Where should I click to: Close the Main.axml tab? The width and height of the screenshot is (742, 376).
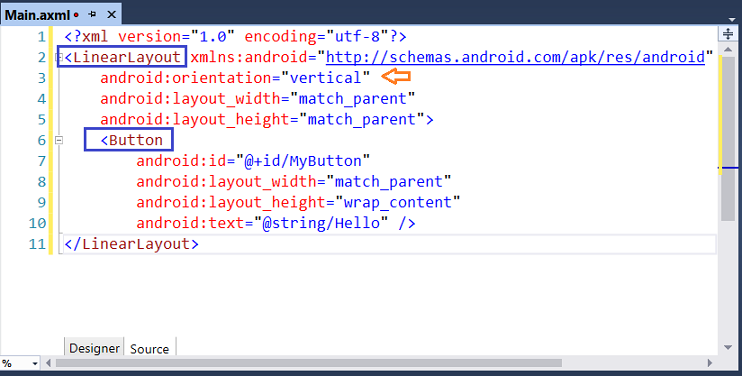pyautogui.click(x=112, y=15)
